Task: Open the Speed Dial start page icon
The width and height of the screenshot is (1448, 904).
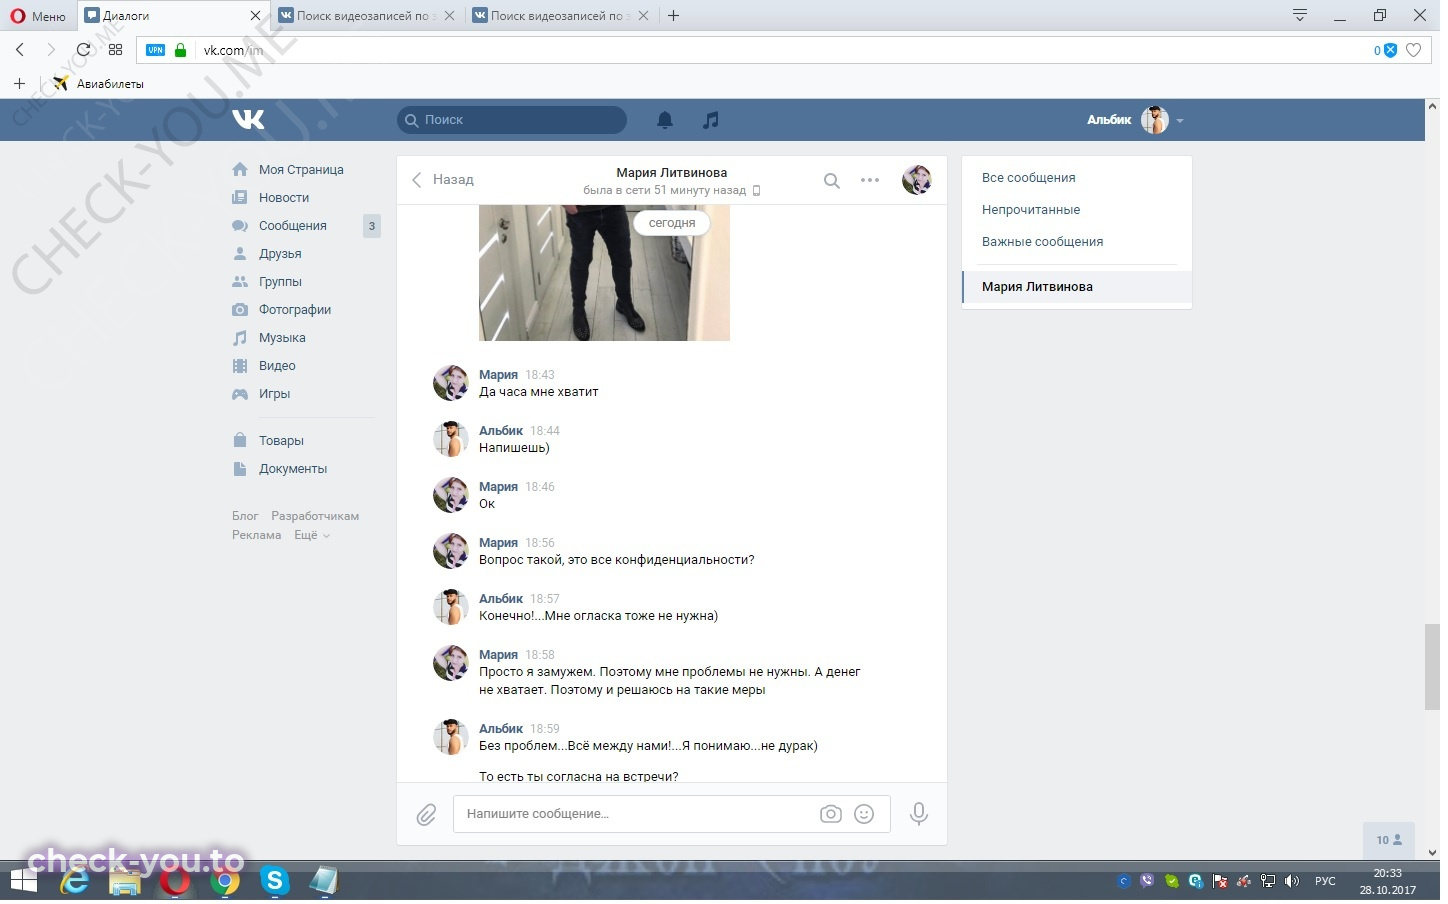Action: [116, 50]
